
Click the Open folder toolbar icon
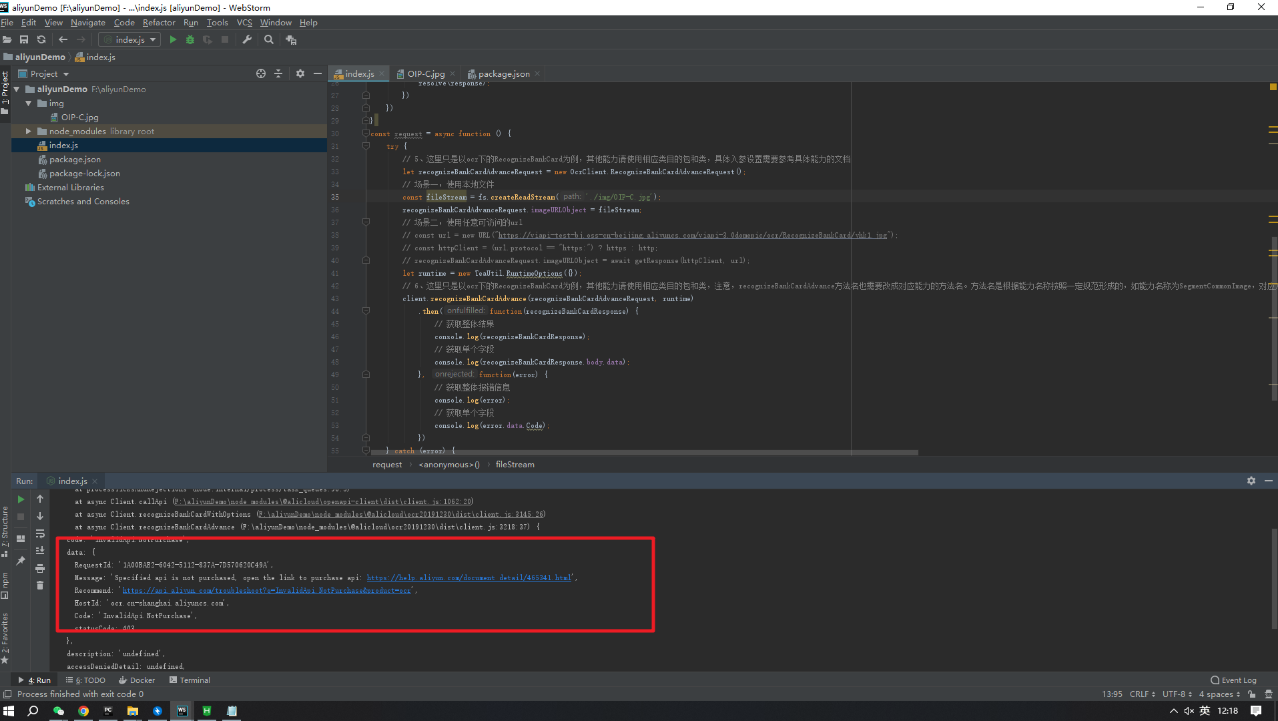point(7,40)
